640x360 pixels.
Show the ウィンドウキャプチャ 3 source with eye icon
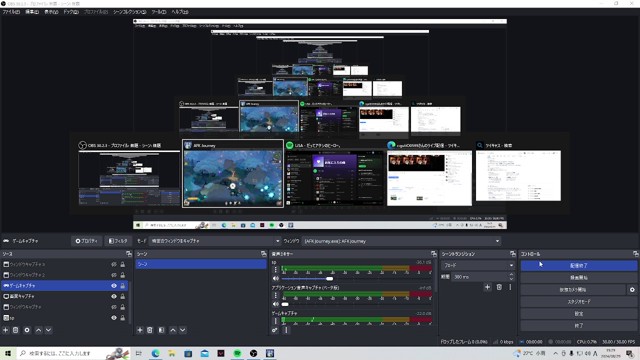pyautogui.click(x=114, y=264)
